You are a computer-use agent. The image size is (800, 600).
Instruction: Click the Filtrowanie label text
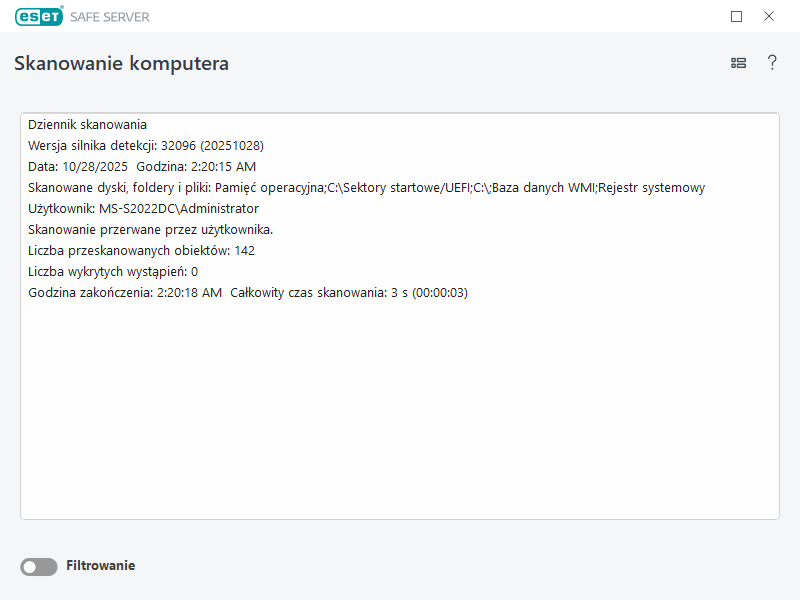pos(100,566)
